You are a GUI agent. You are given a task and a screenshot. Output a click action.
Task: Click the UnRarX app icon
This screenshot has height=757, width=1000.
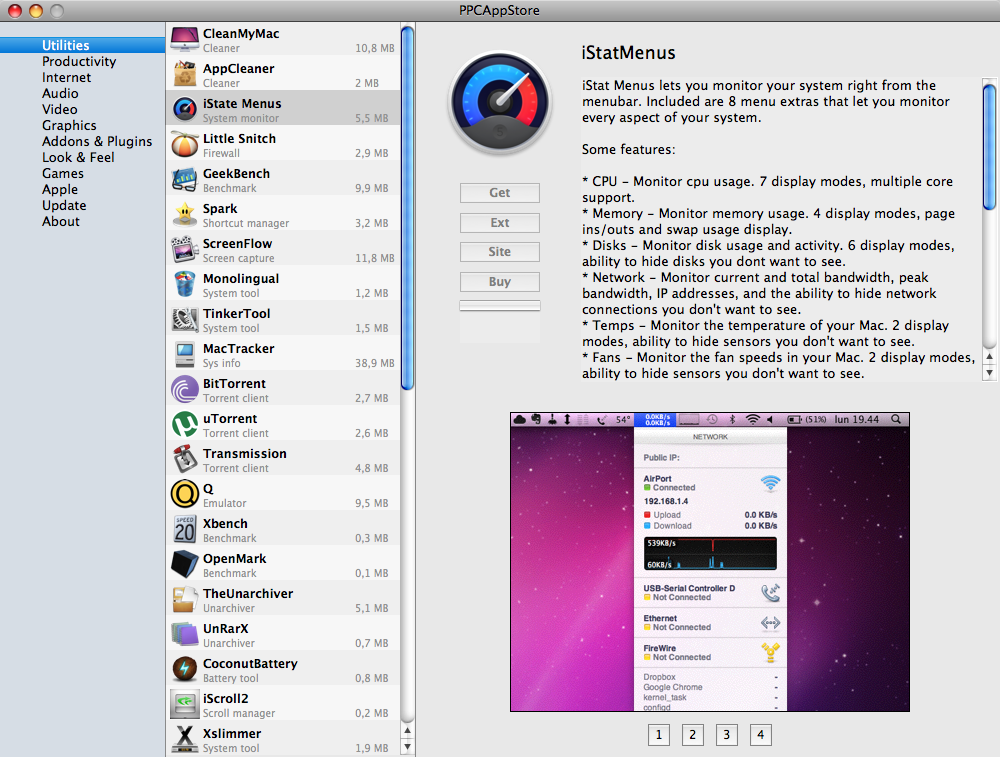[x=185, y=635]
